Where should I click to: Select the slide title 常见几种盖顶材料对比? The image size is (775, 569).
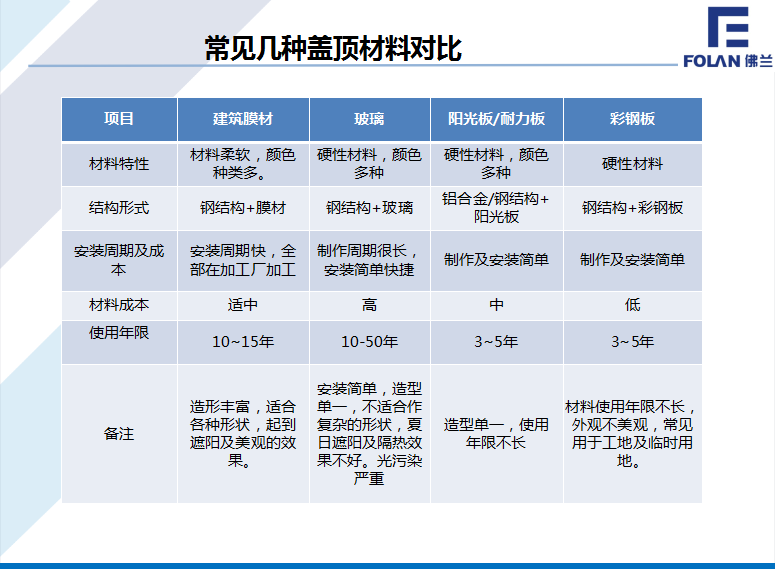[x=332, y=49]
